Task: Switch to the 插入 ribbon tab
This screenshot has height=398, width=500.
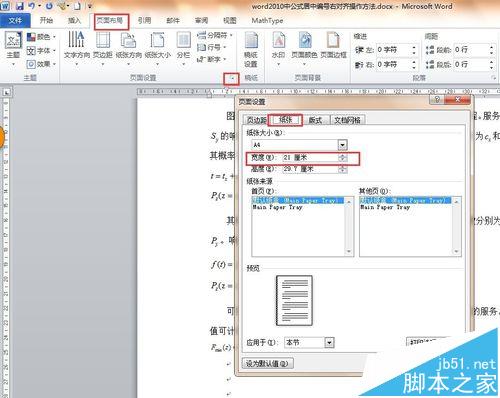Action: click(74, 21)
